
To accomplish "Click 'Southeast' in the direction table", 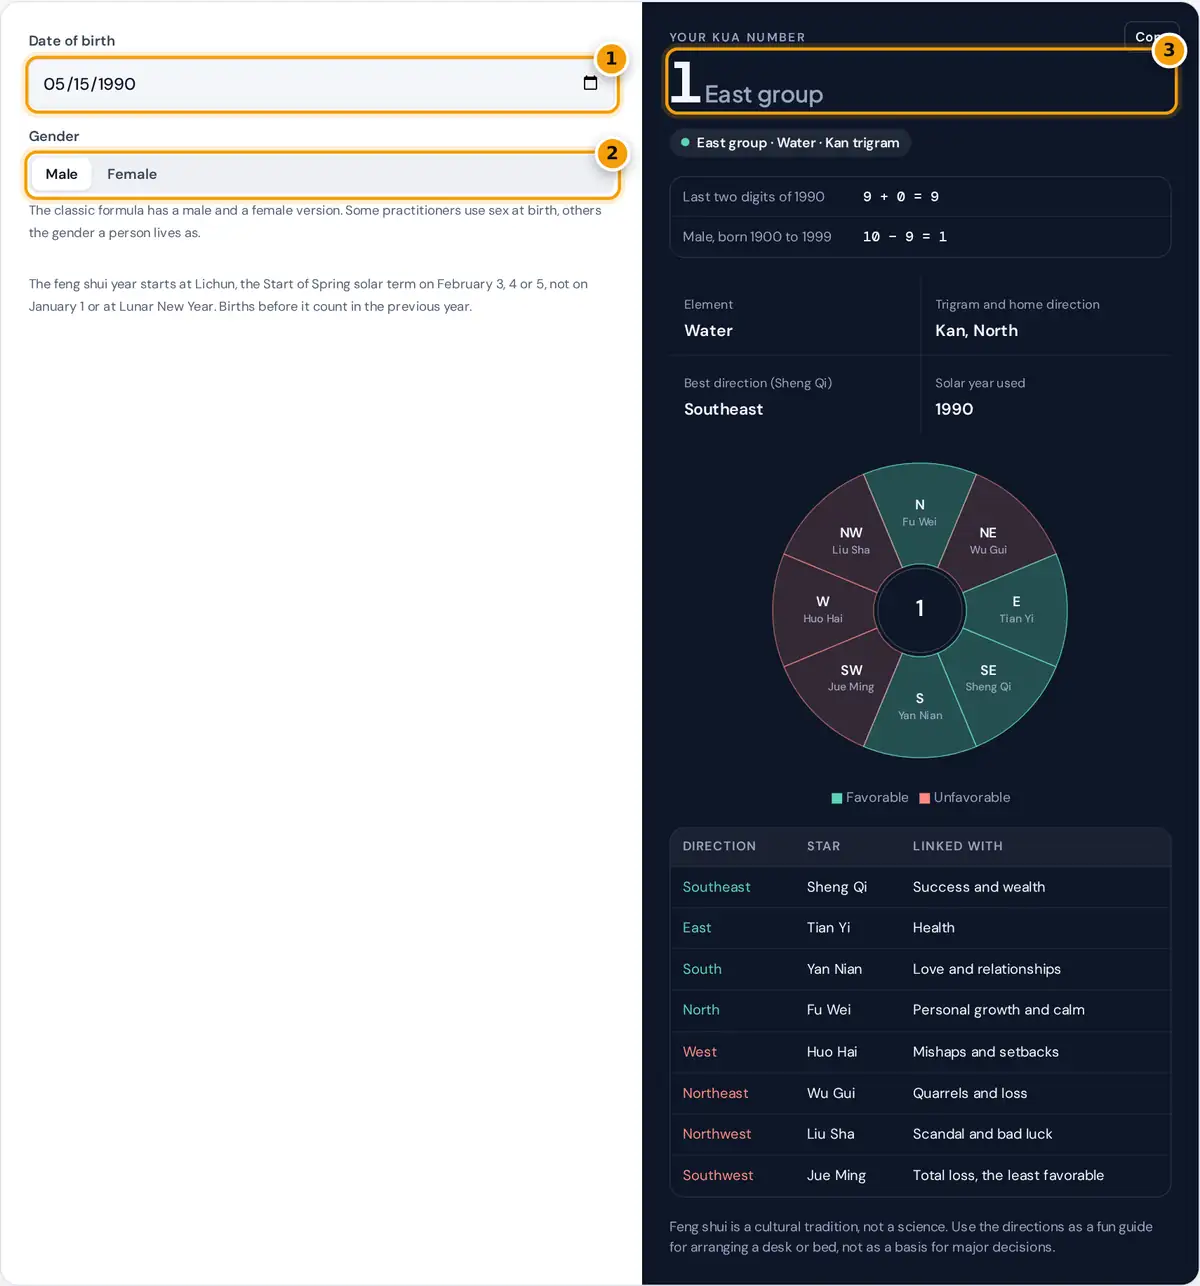I will click(x=716, y=887).
